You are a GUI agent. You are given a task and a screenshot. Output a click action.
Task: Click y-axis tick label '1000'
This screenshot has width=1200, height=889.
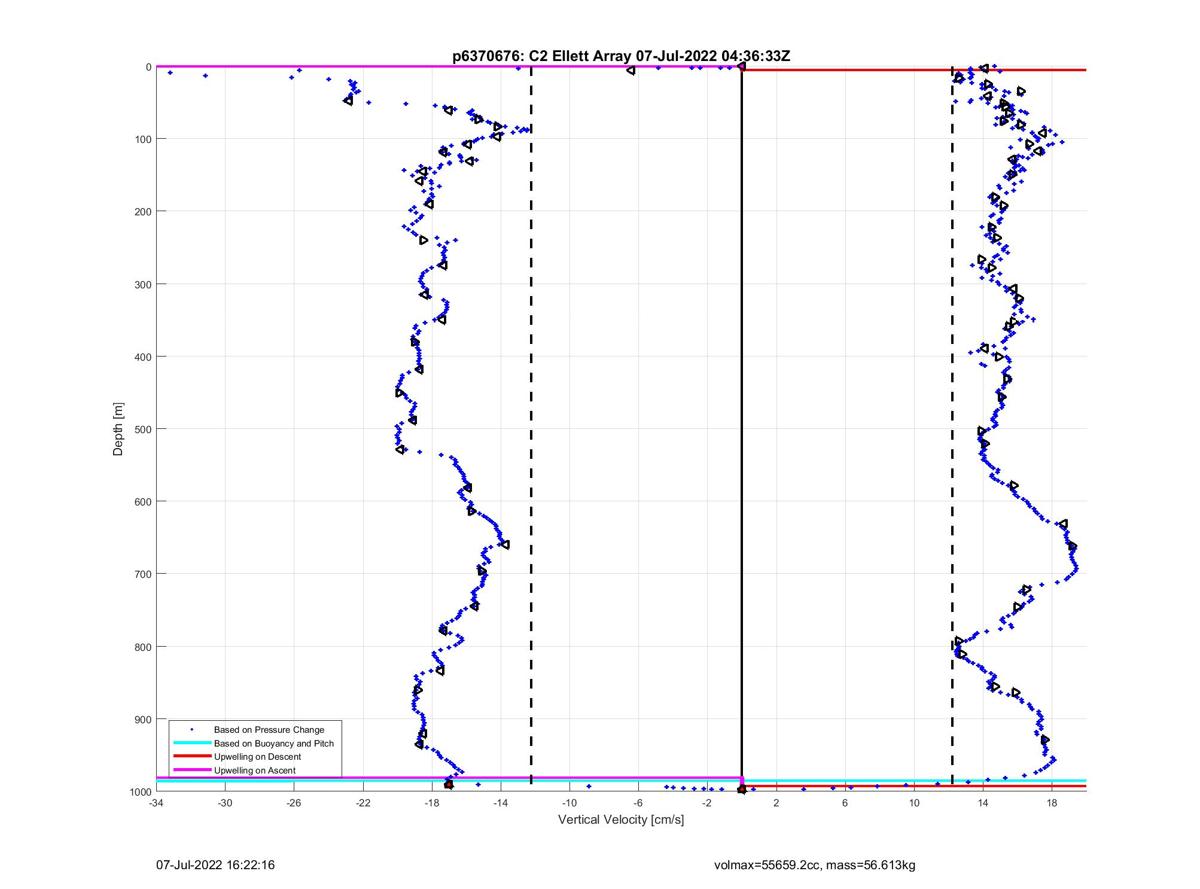pyautogui.click(x=139, y=791)
